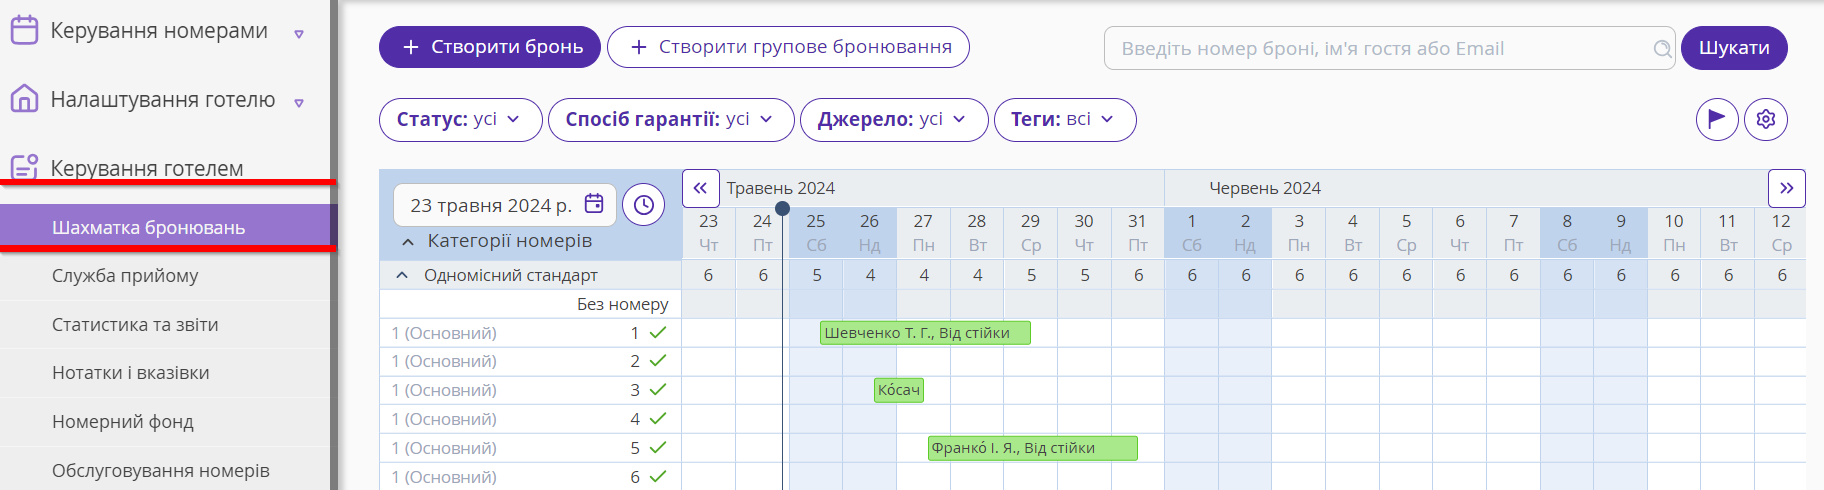
Task: Open the 23 травня 2024 date selector
Action: point(503,205)
